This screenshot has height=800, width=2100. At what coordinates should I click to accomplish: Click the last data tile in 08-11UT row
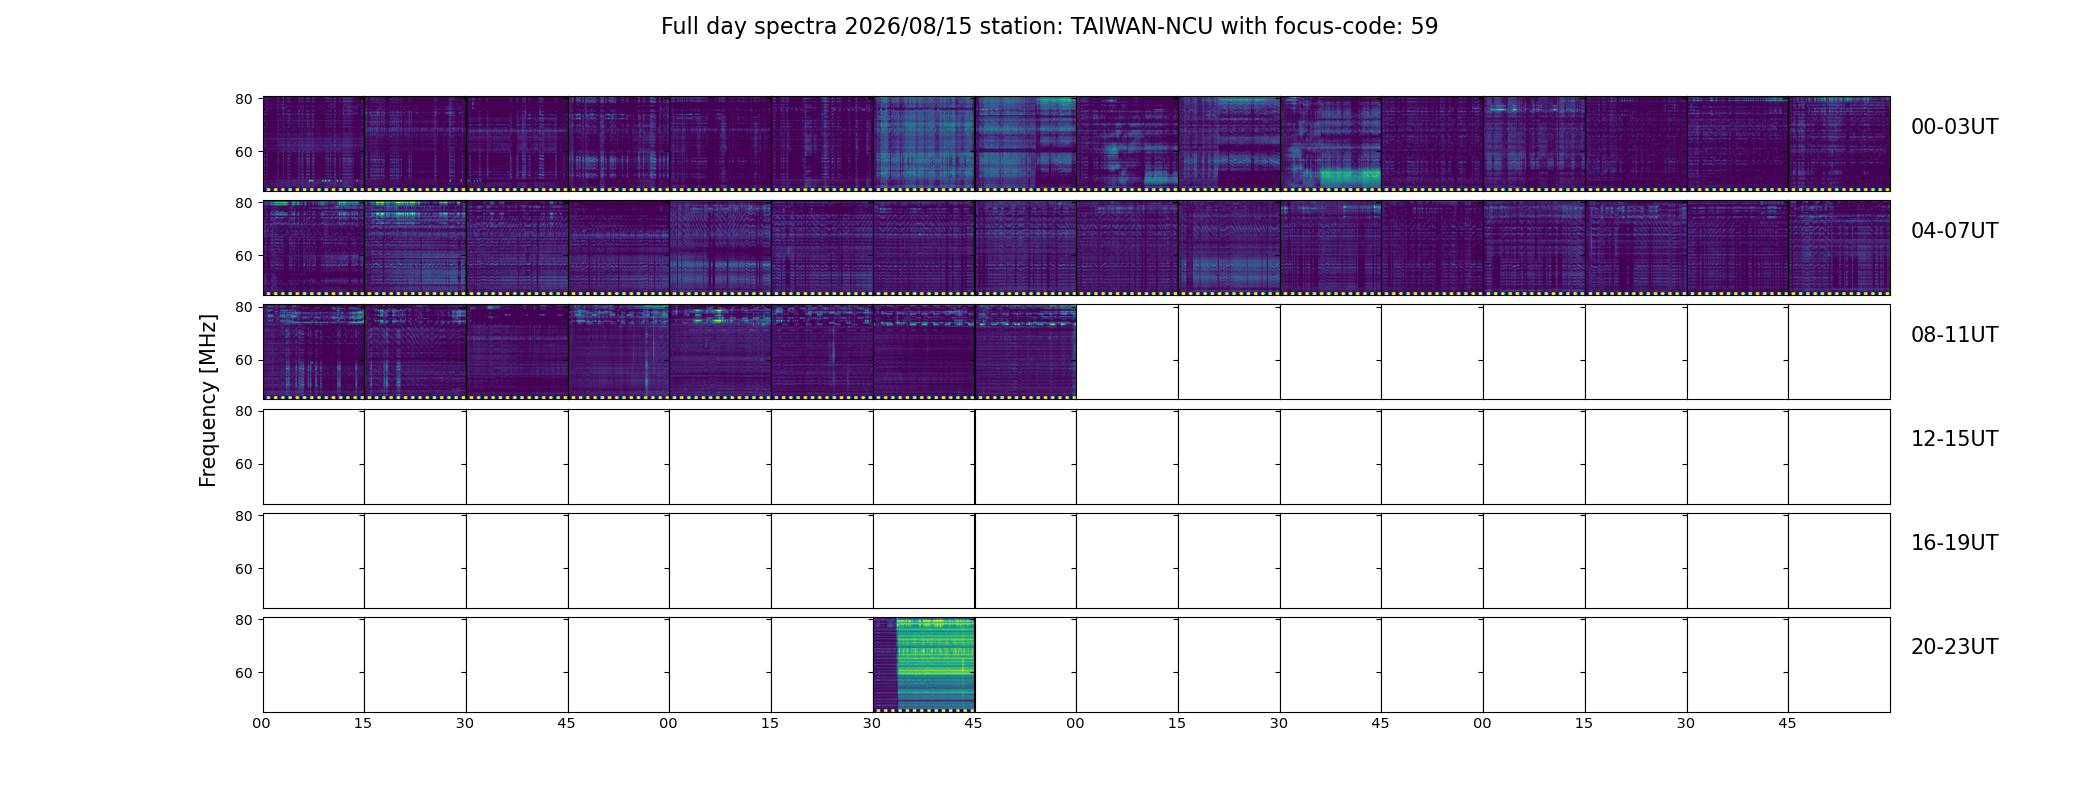(1026, 352)
